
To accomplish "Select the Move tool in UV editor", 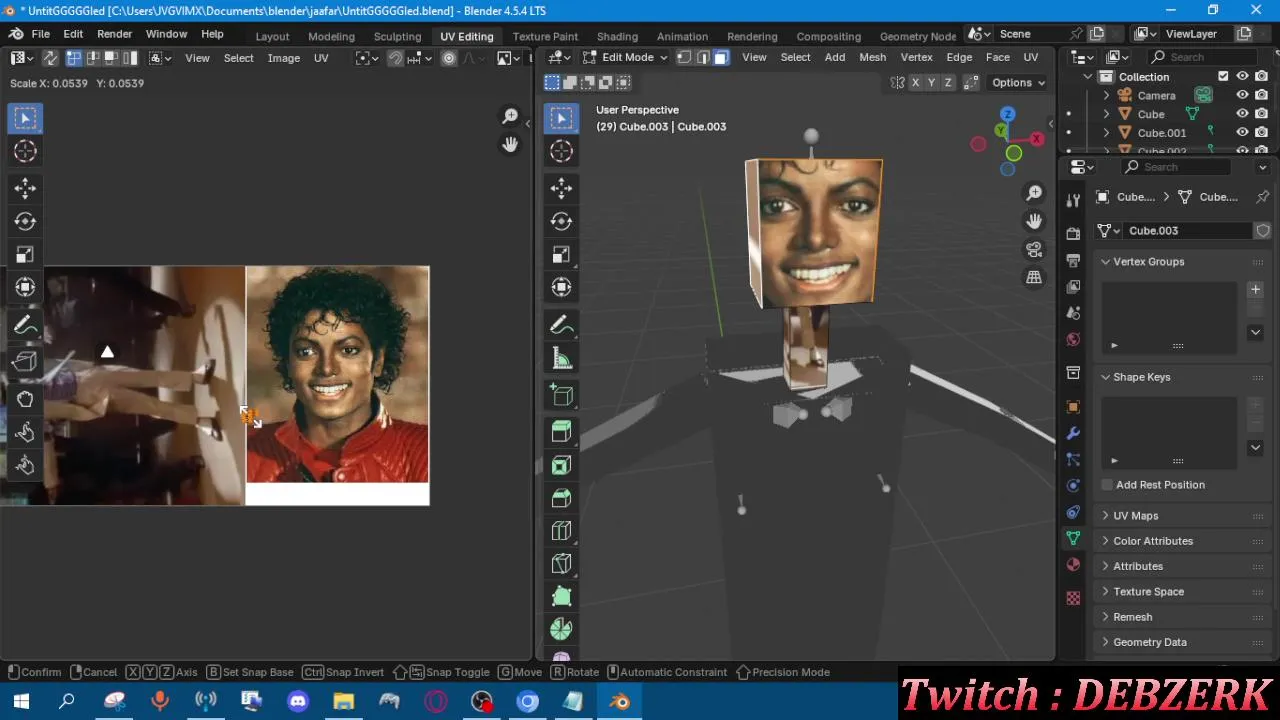I will [x=25, y=188].
